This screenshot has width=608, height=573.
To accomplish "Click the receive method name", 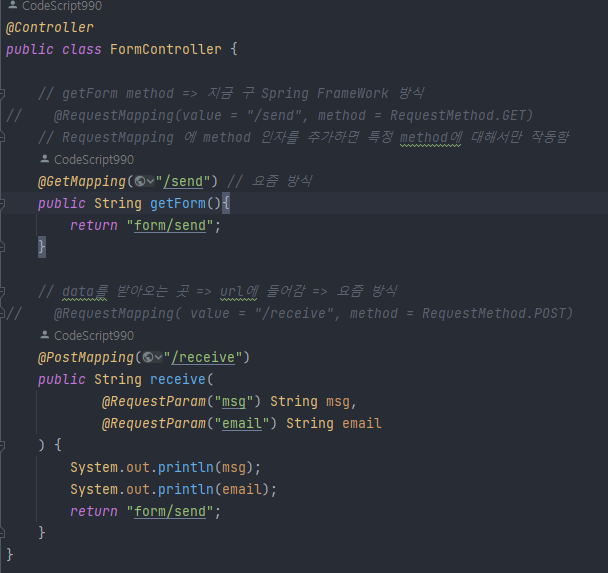I will point(178,380).
